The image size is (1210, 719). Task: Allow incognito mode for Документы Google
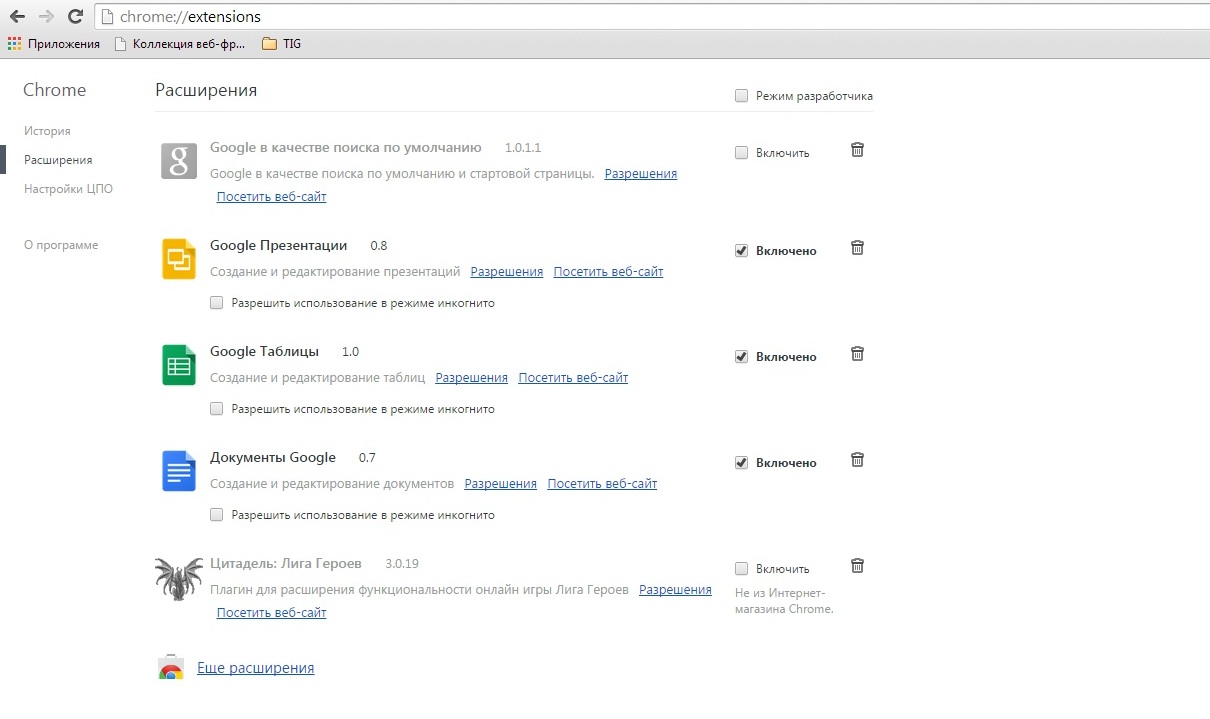217,515
